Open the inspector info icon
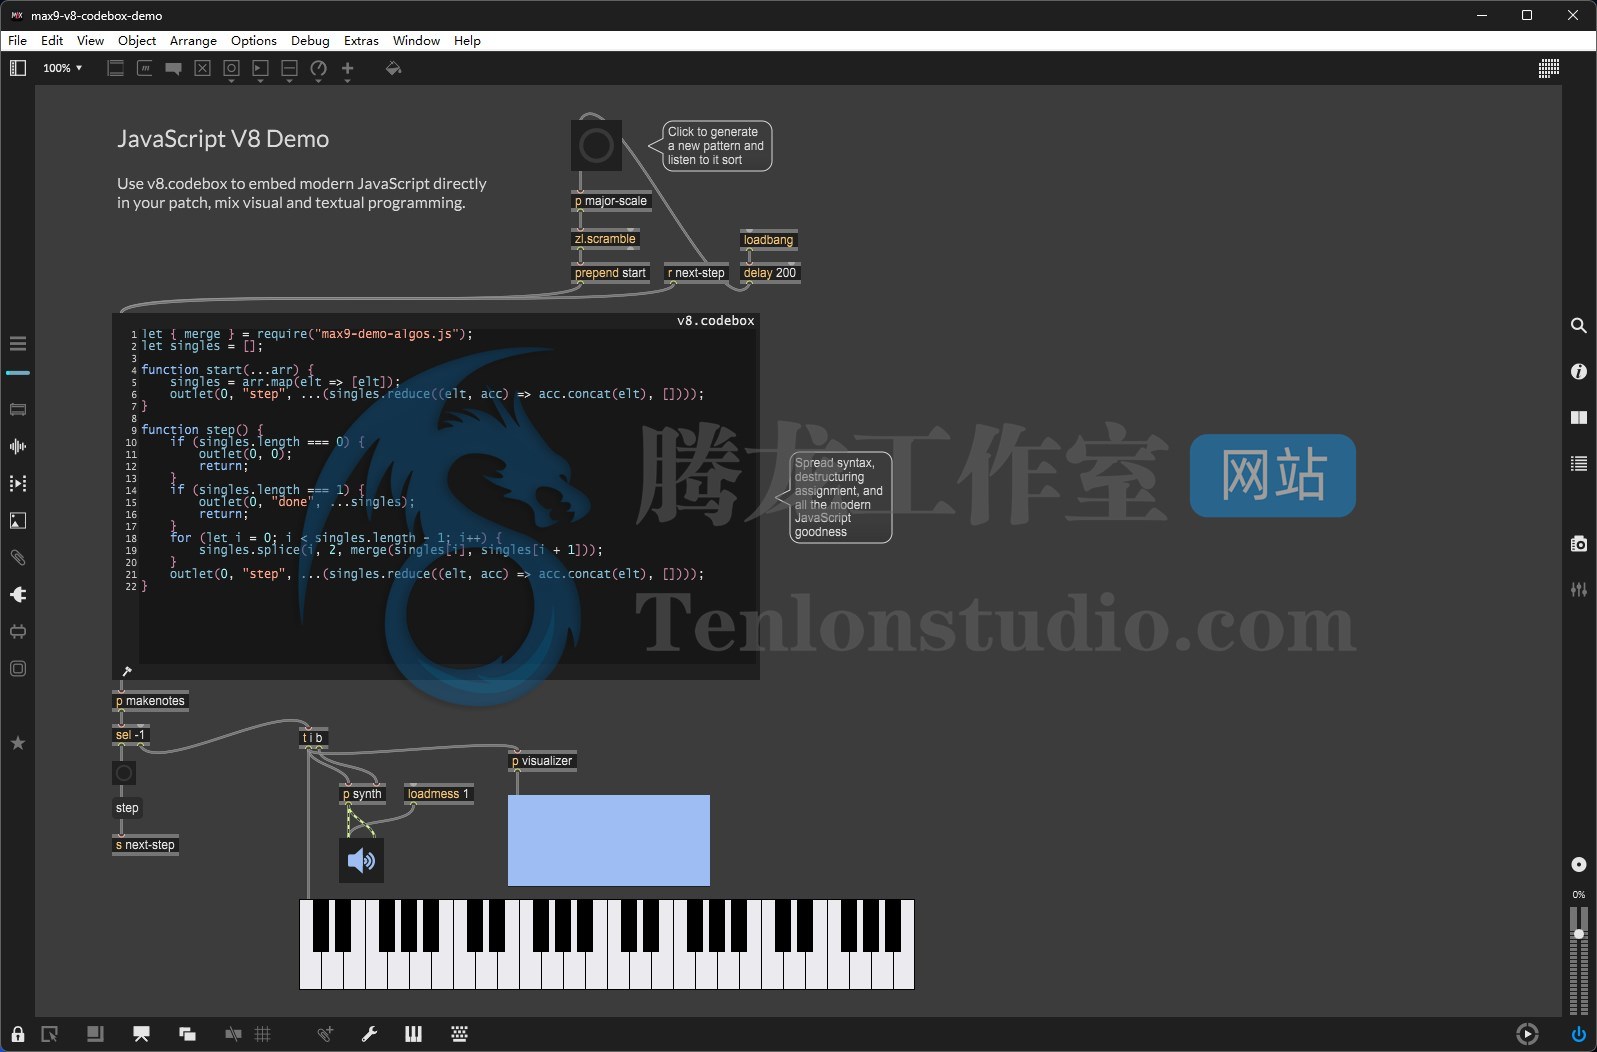This screenshot has width=1597, height=1052. point(1579,372)
